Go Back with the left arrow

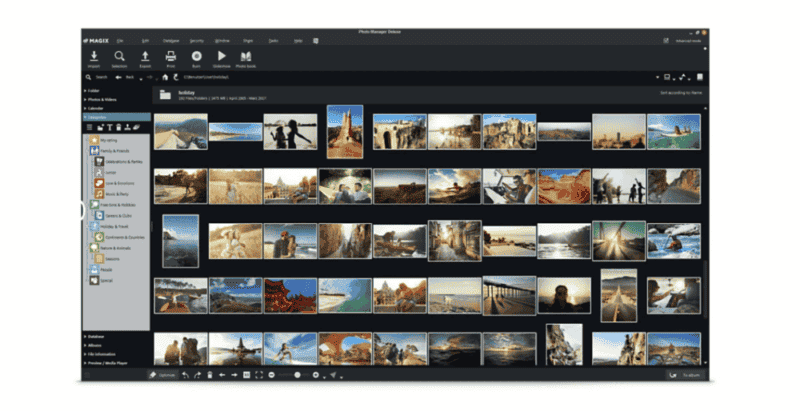click(118, 78)
